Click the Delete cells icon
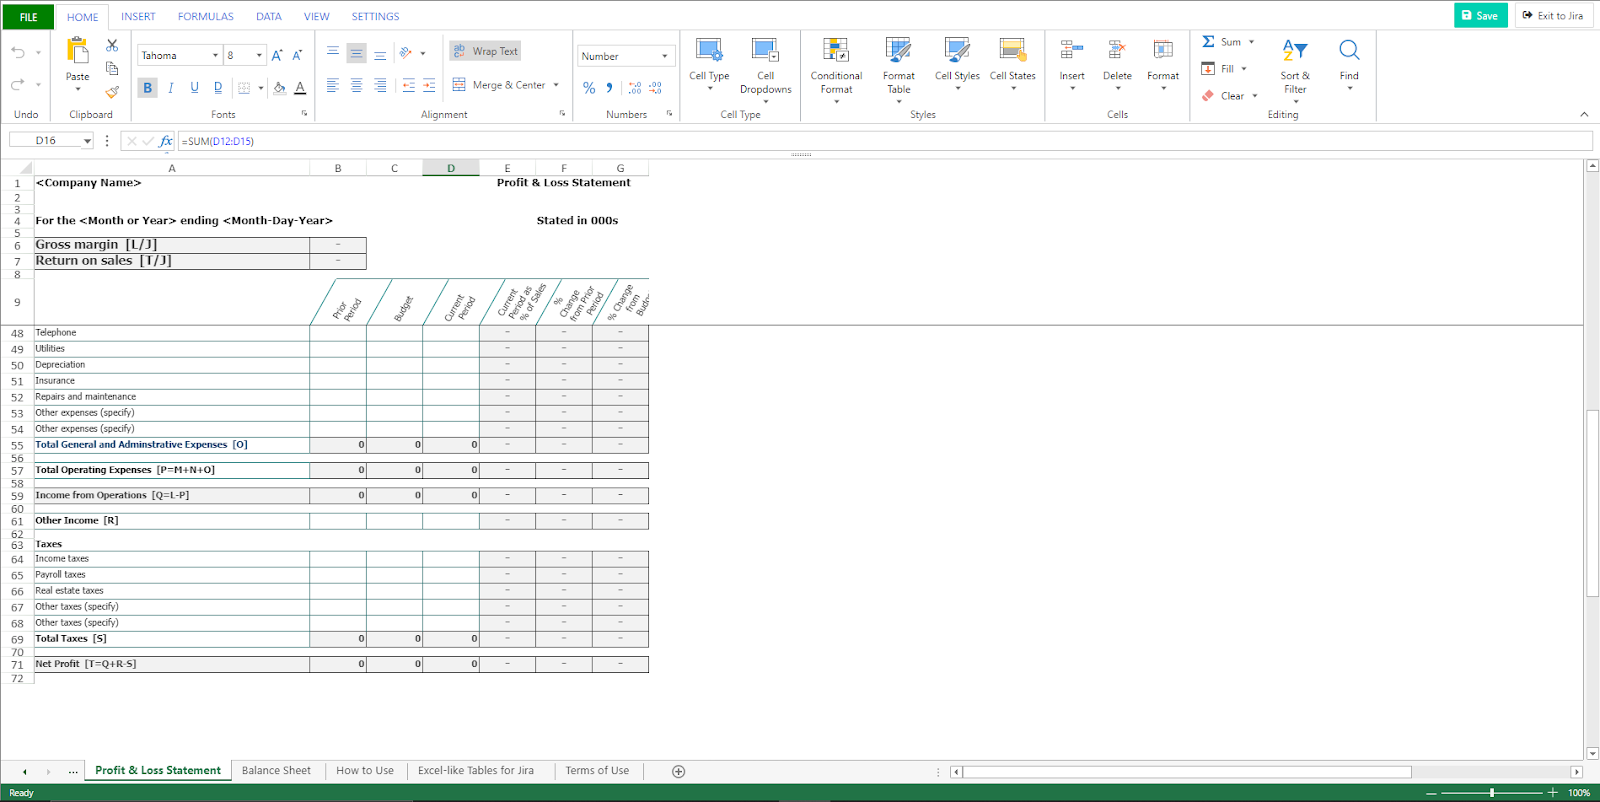The width and height of the screenshot is (1600, 802). point(1117,50)
